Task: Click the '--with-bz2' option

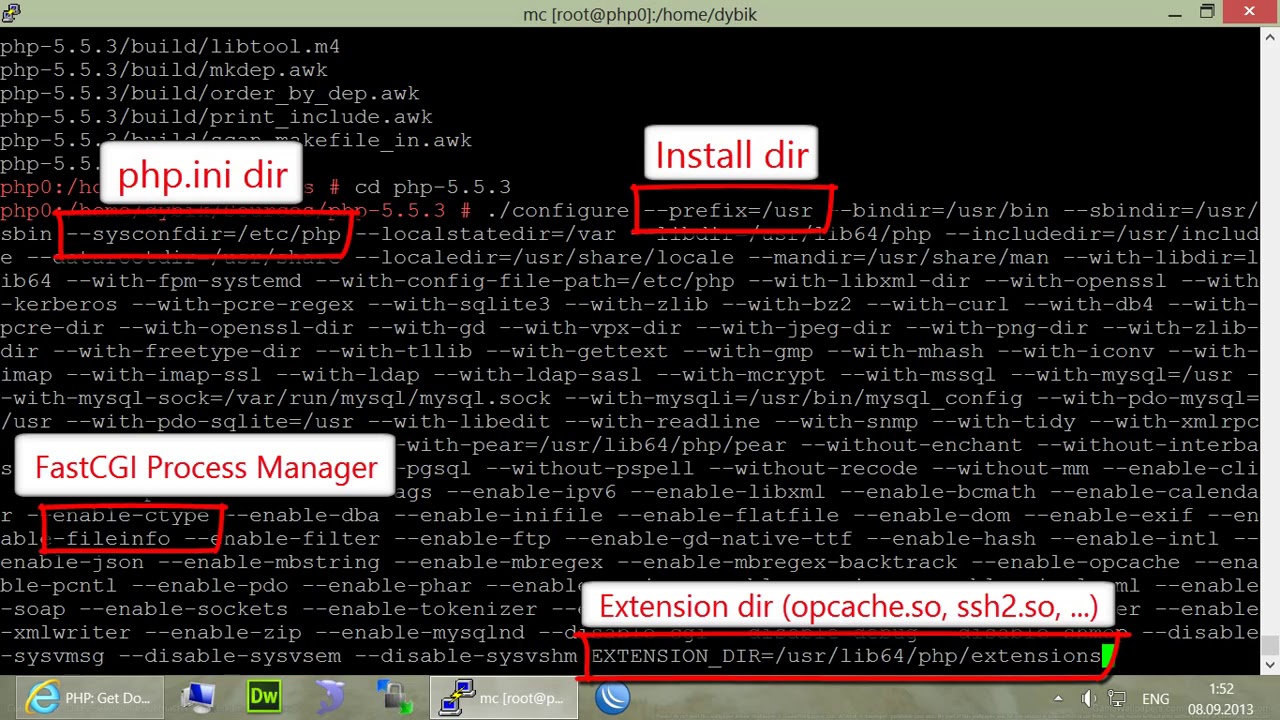Action: pyautogui.click(x=787, y=305)
